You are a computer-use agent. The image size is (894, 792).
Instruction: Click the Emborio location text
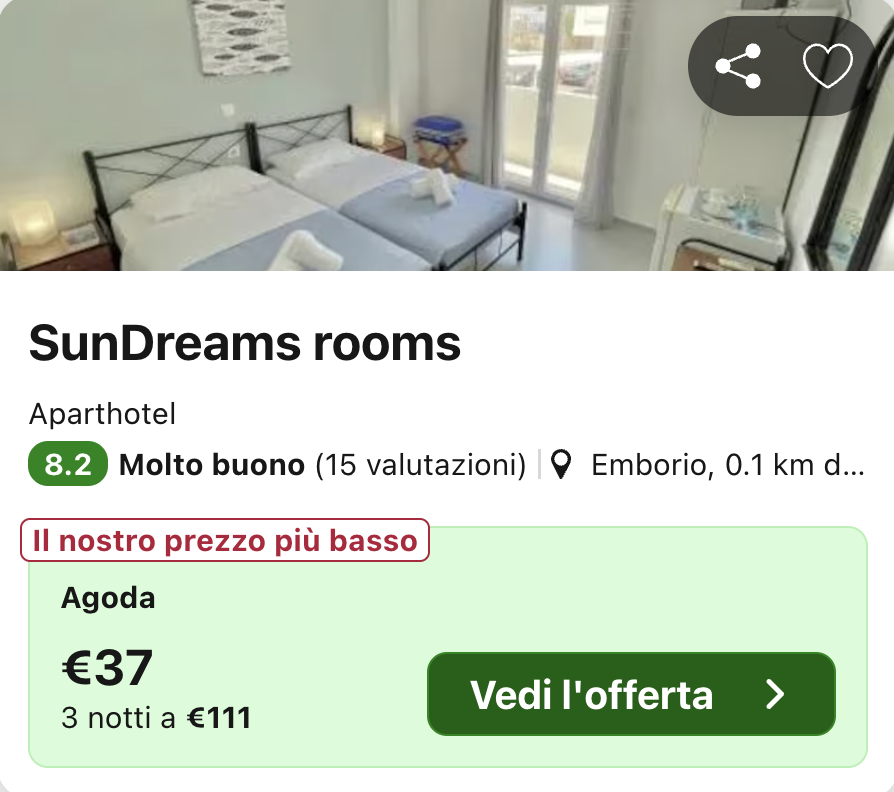coord(728,464)
